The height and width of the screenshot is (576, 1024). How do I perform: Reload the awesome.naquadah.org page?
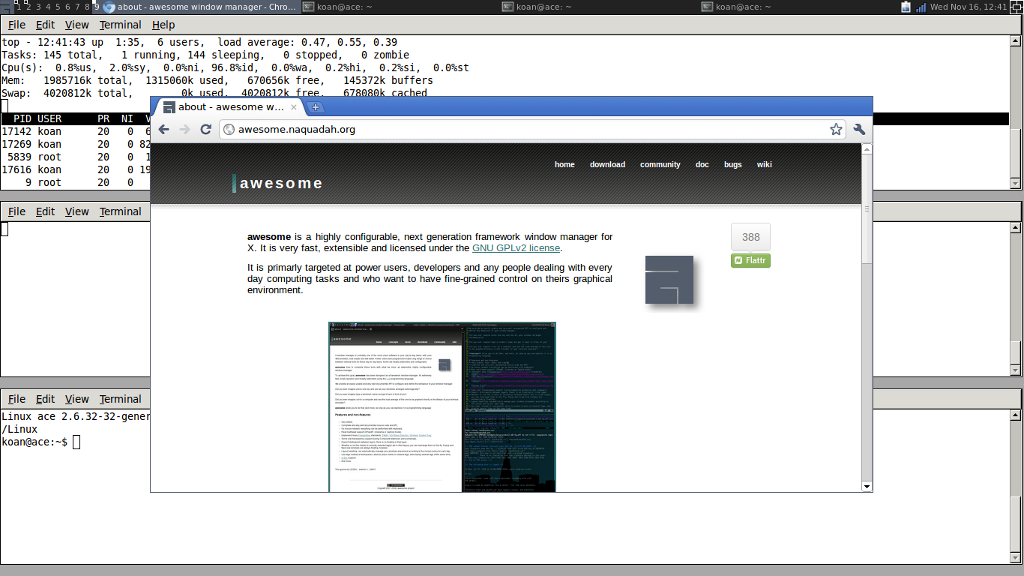pyautogui.click(x=205, y=129)
